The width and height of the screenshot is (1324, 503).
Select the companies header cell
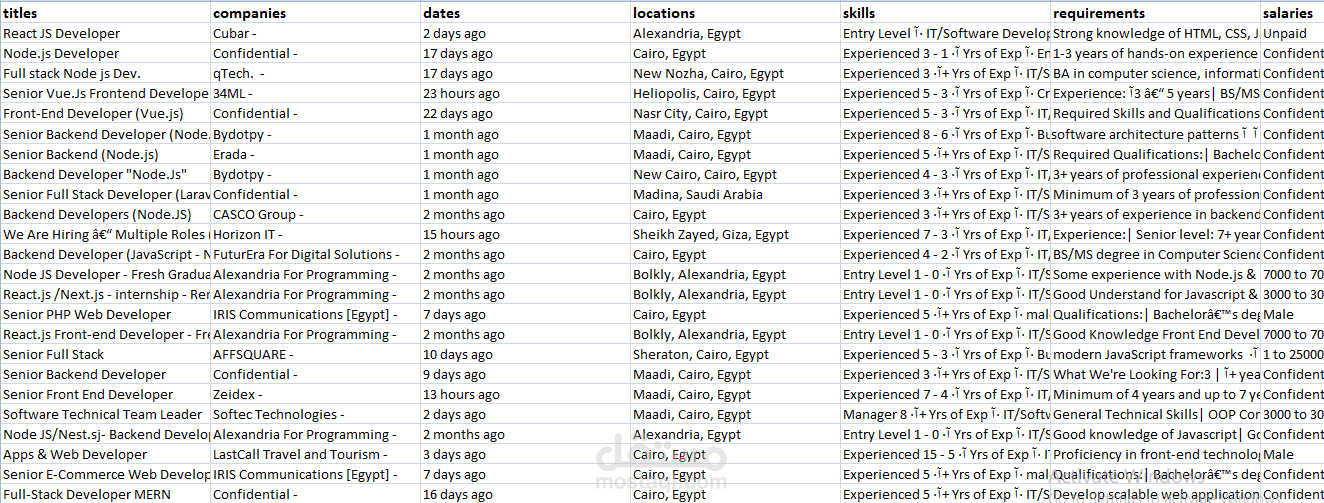pyautogui.click(x=315, y=13)
